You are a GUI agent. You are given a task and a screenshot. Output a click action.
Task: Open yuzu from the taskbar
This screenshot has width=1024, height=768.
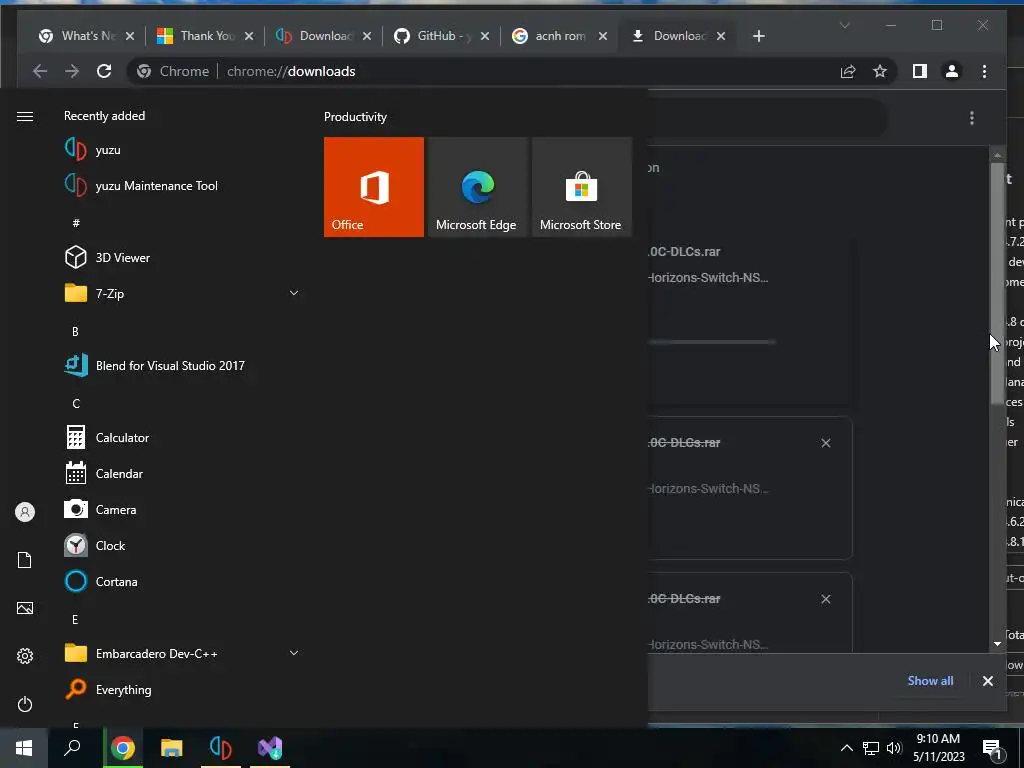click(221, 748)
